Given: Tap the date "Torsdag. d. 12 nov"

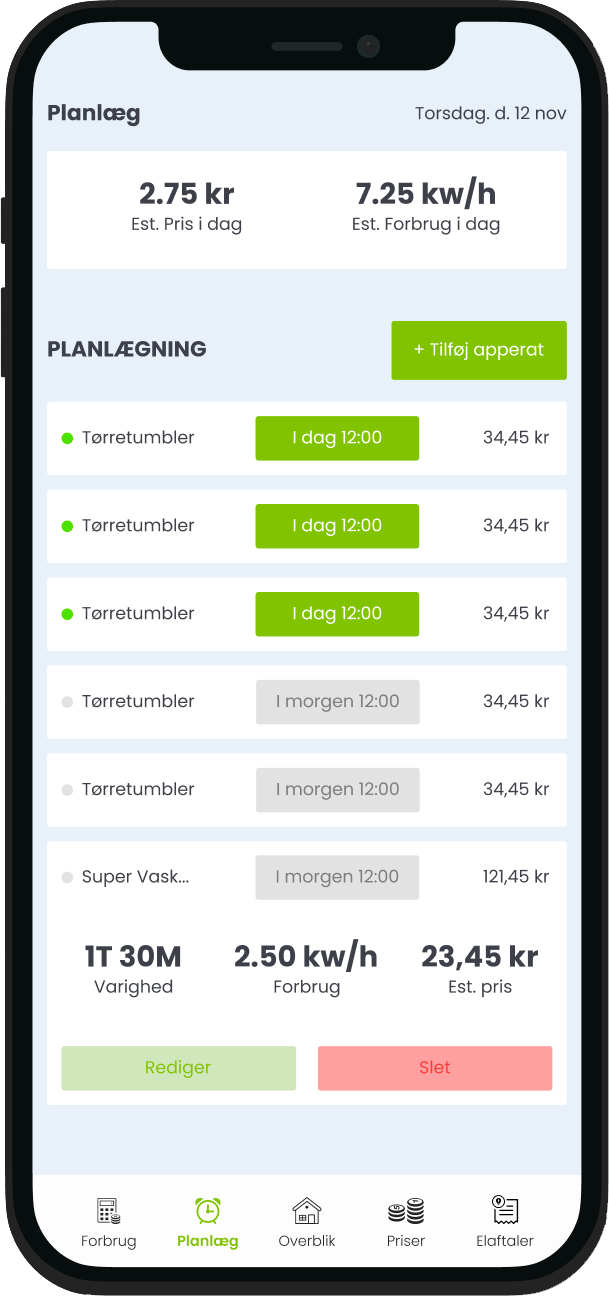Looking at the screenshot, I should (x=490, y=114).
